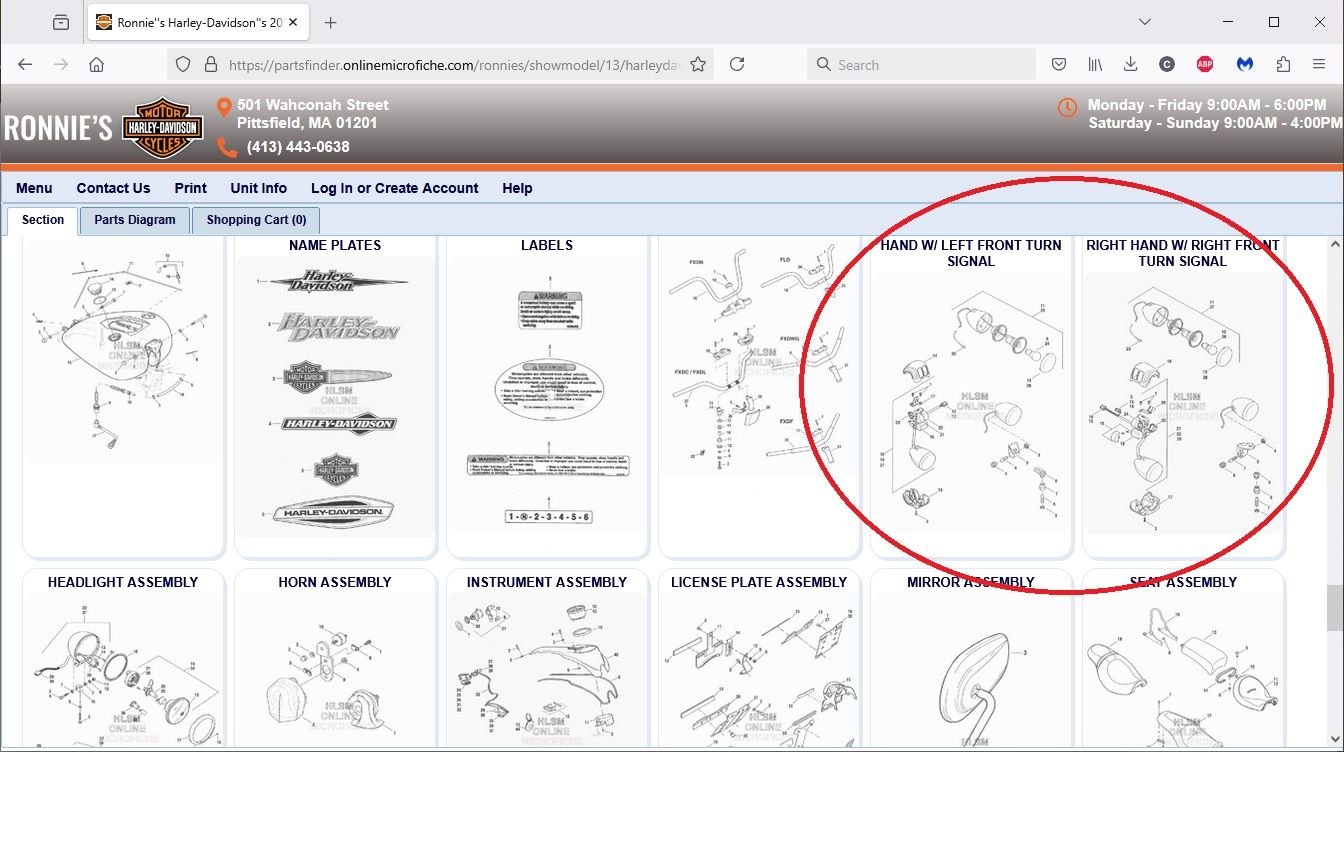Open the Firefox hamburger application menu
1344x859 pixels.
tap(1319, 64)
